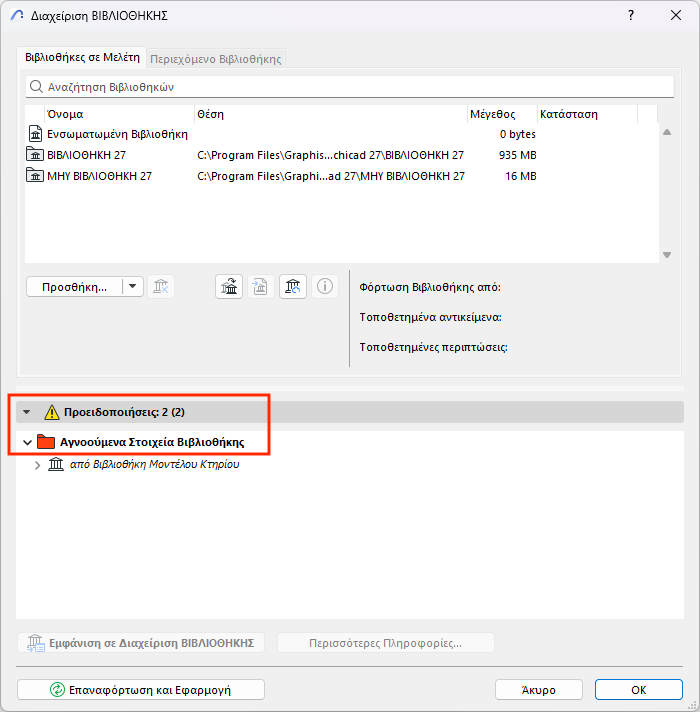Click the 935 MB size cell
The width and height of the screenshot is (700, 712).
(518, 155)
